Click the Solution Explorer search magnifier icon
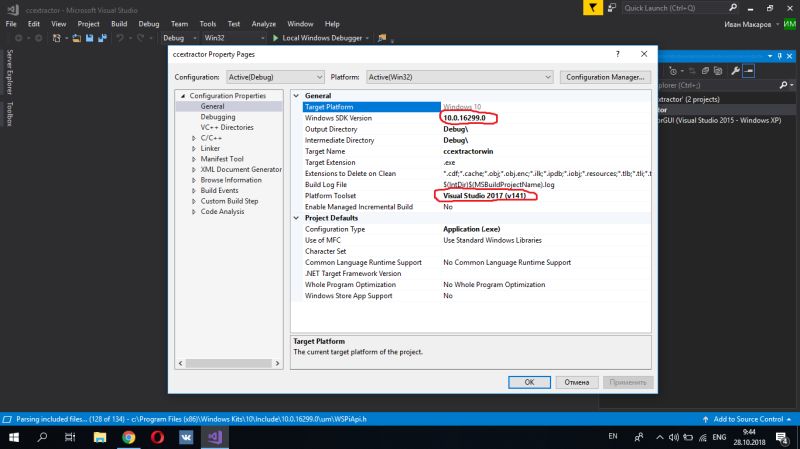This screenshot has width=800, height=449. click(783, 85)
